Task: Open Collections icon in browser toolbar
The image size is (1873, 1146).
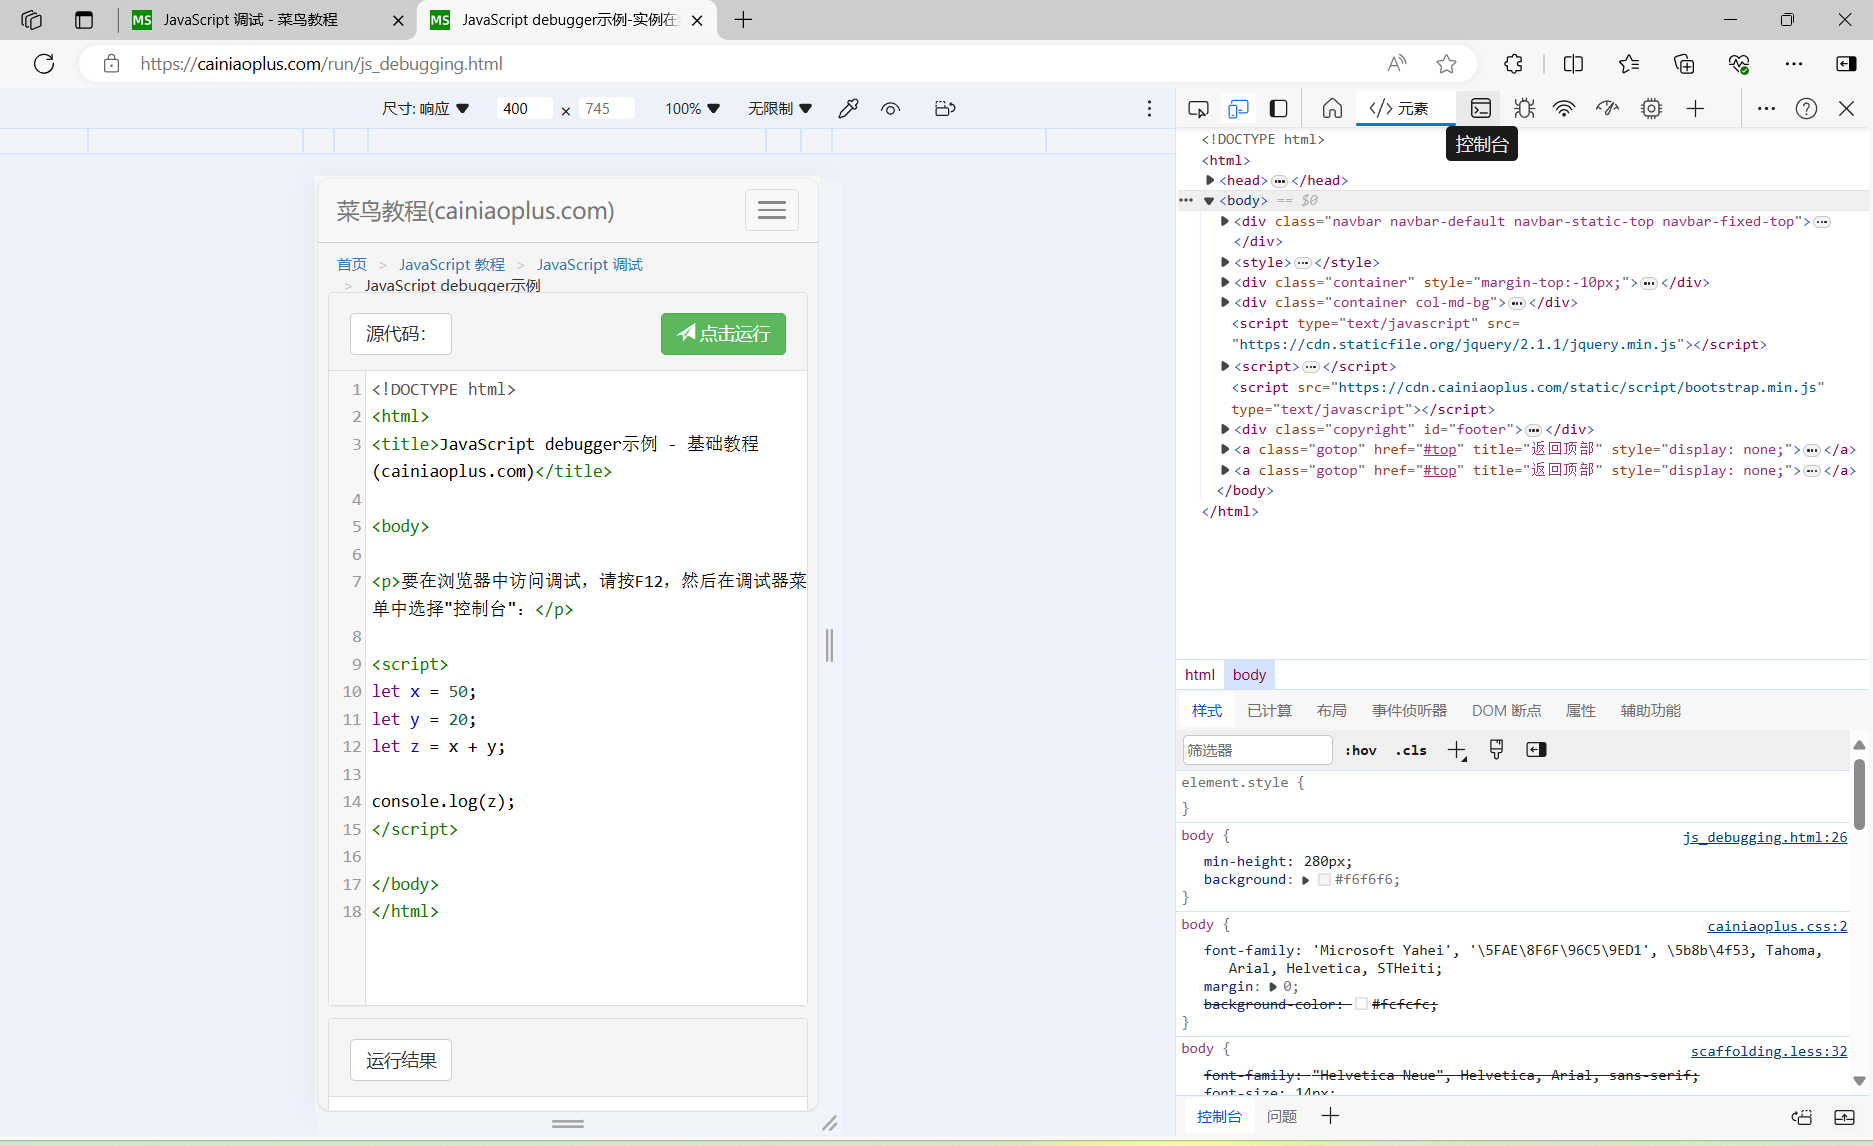Action: point(1684,64)
